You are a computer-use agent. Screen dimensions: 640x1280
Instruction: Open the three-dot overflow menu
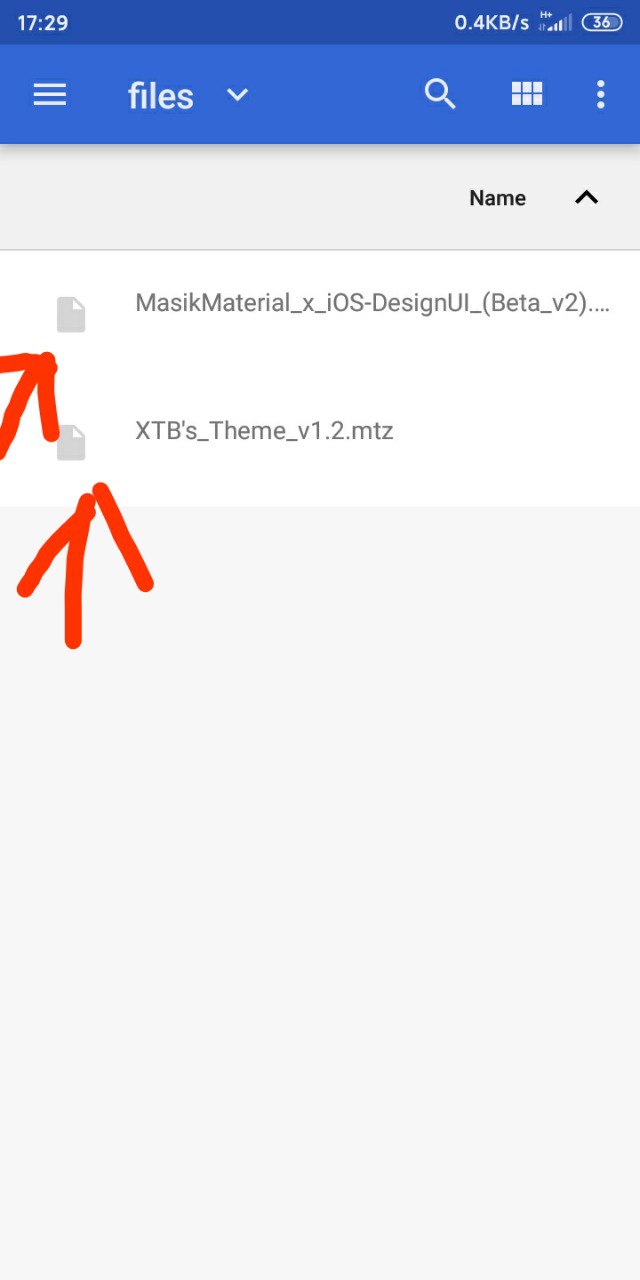(600, 94)
